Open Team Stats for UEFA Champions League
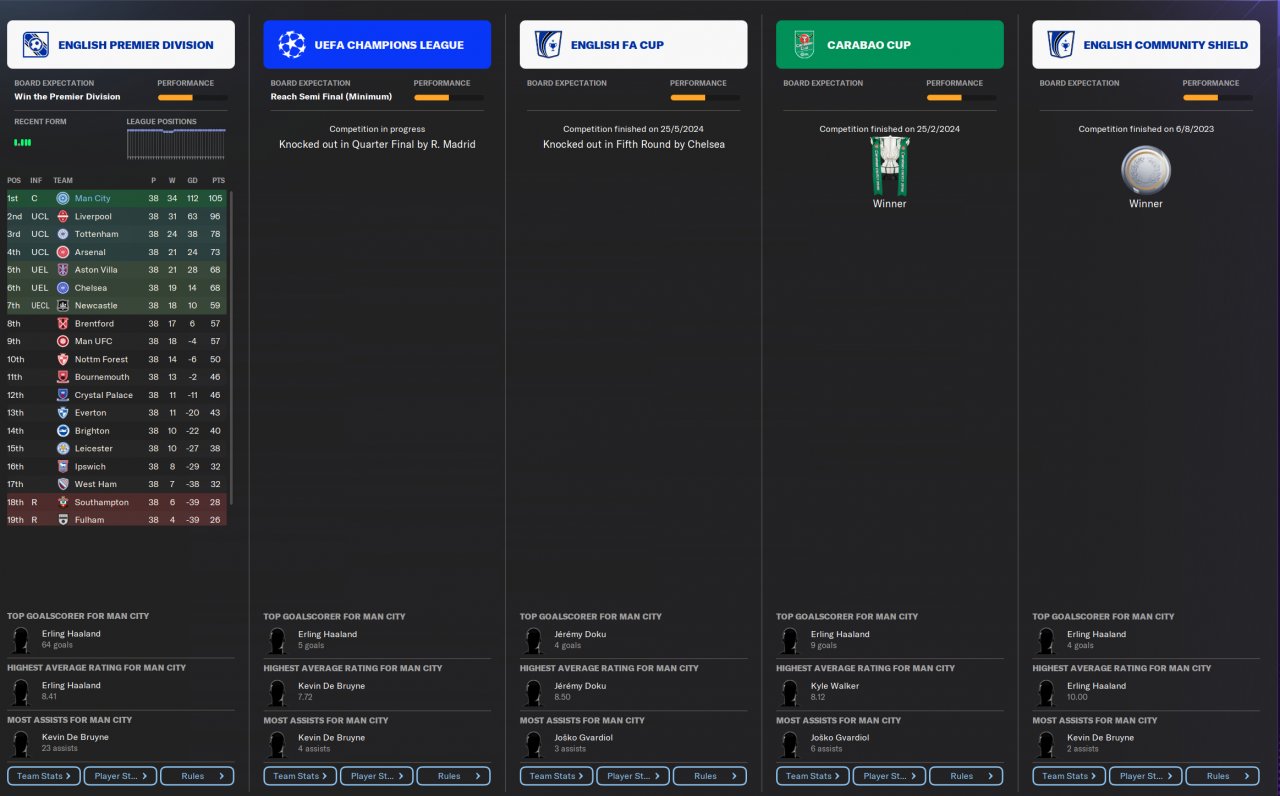Image resolution: width=1280 pixels, height=796 pixels. (x=301, y=776)
